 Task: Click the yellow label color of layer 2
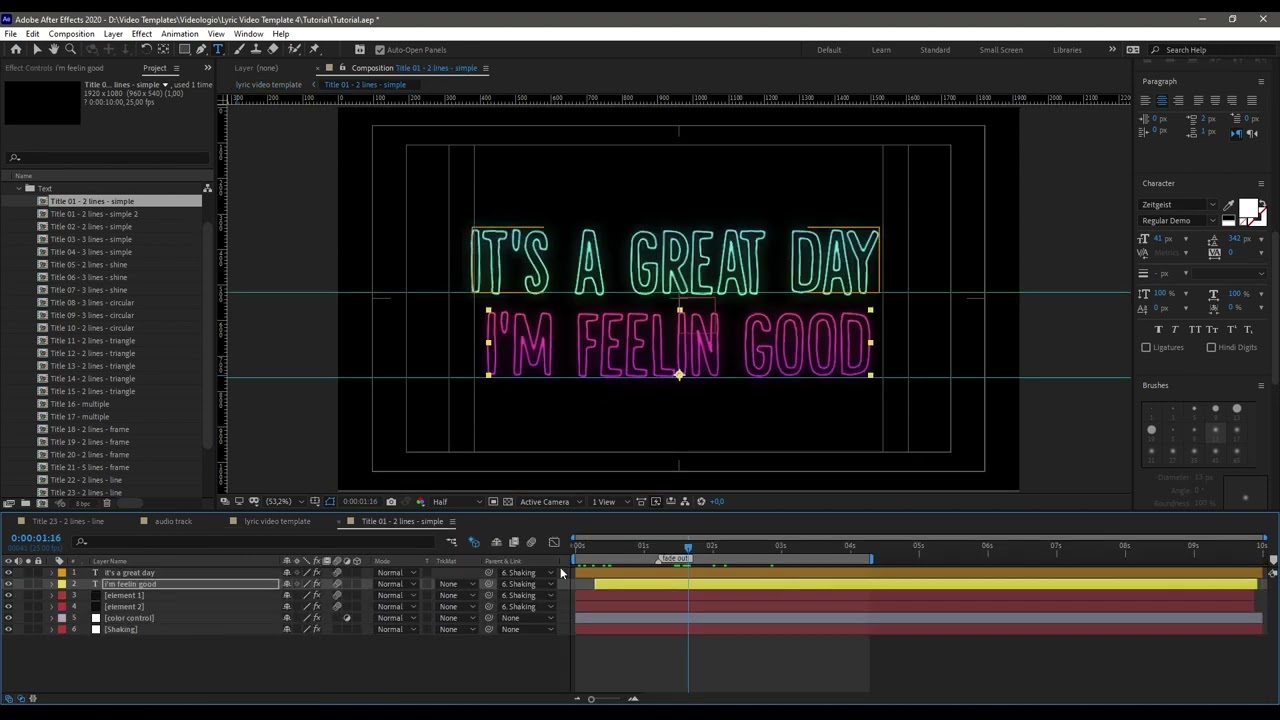click(x=61, y=584)
